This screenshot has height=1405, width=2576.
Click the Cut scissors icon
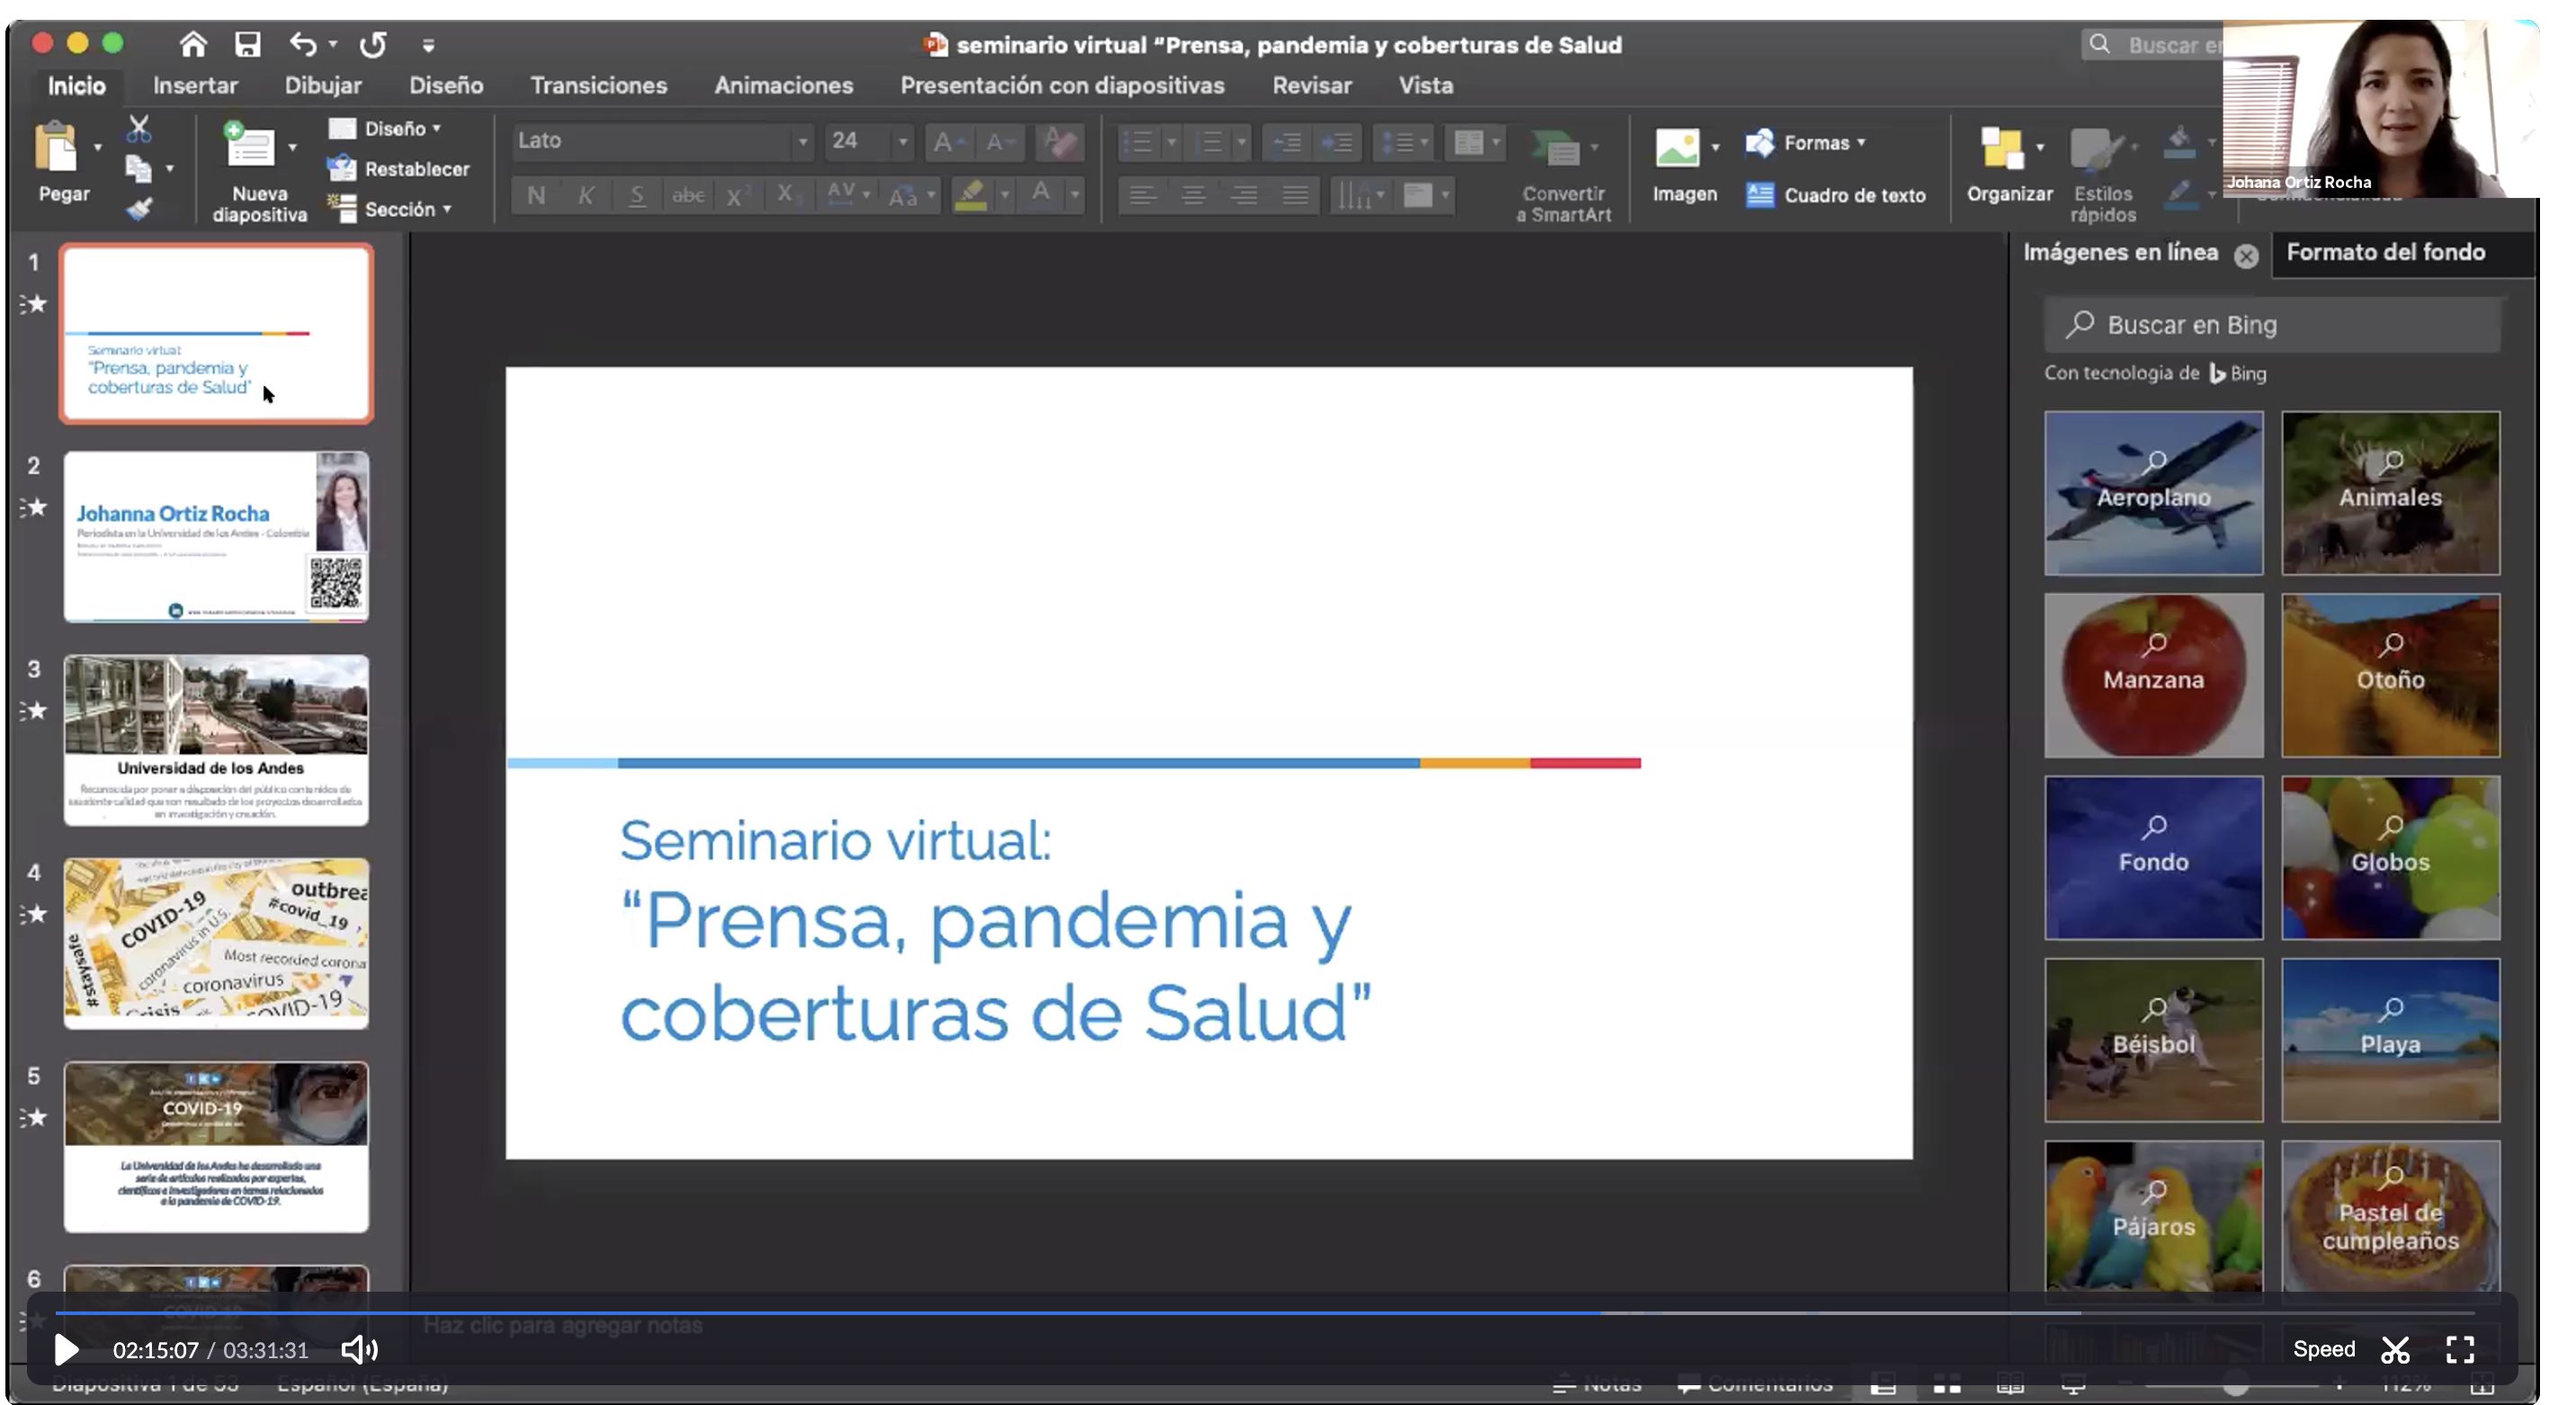pos(139,128)
